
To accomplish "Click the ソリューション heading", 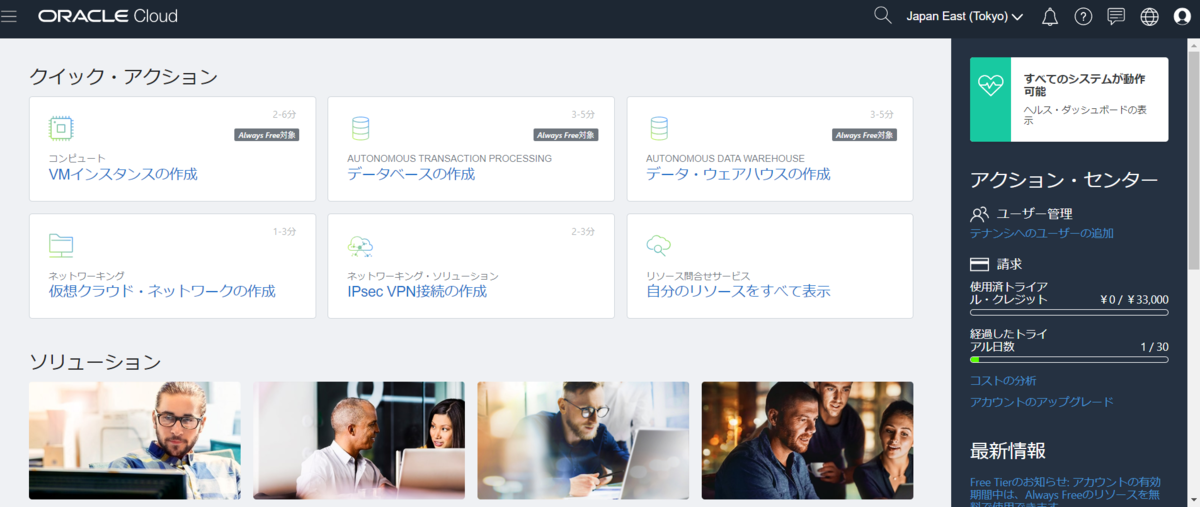I will click(95, 361).
